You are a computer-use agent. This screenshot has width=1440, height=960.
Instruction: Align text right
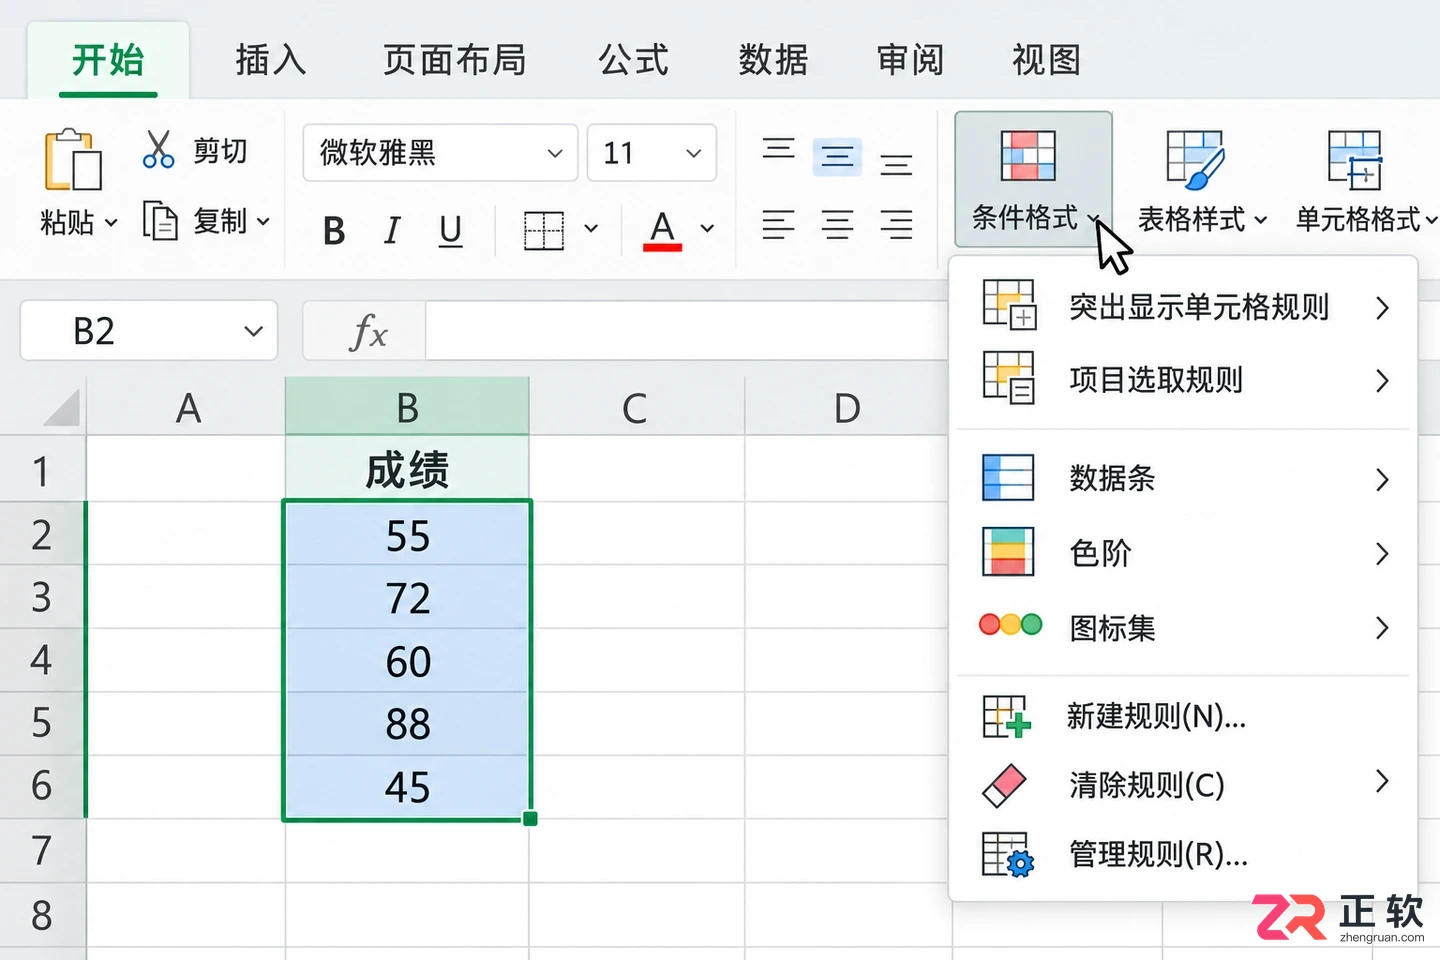point(896,225)
